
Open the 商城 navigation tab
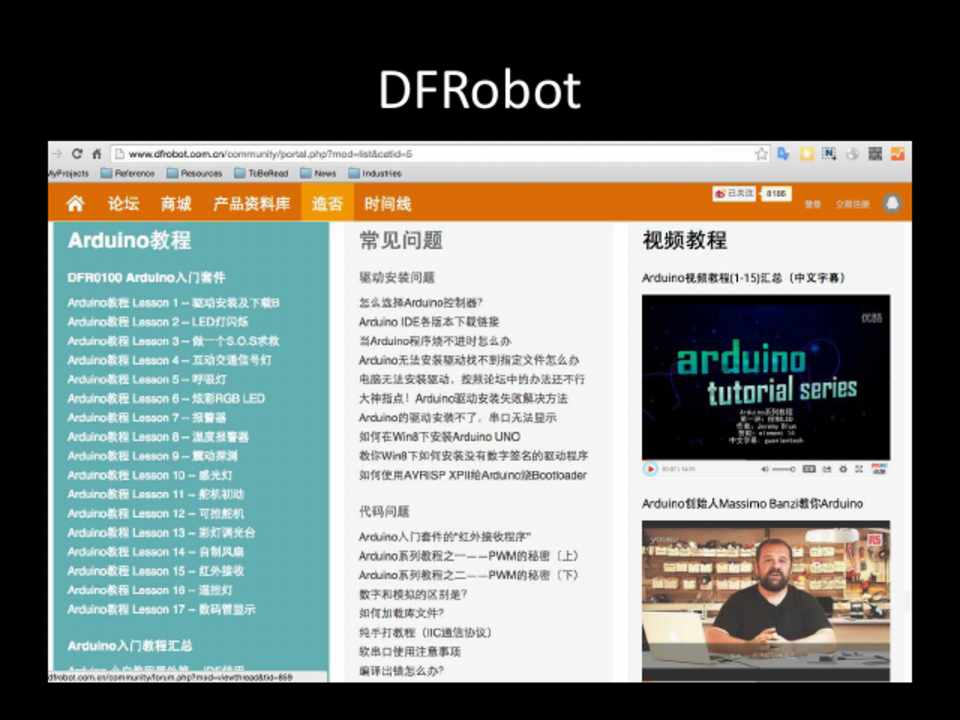pyautogui.click(x=176, y=204)
